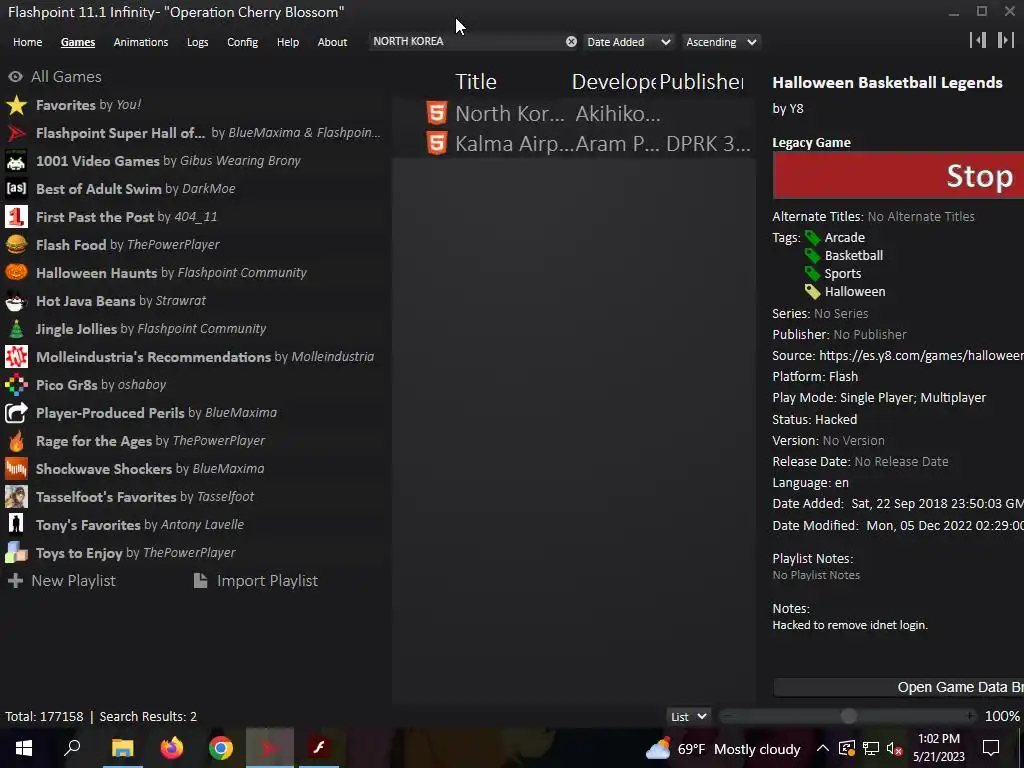The width and height of the screenshot is (1024, 768).
Task: Open the Home tab
Action: 27,42
